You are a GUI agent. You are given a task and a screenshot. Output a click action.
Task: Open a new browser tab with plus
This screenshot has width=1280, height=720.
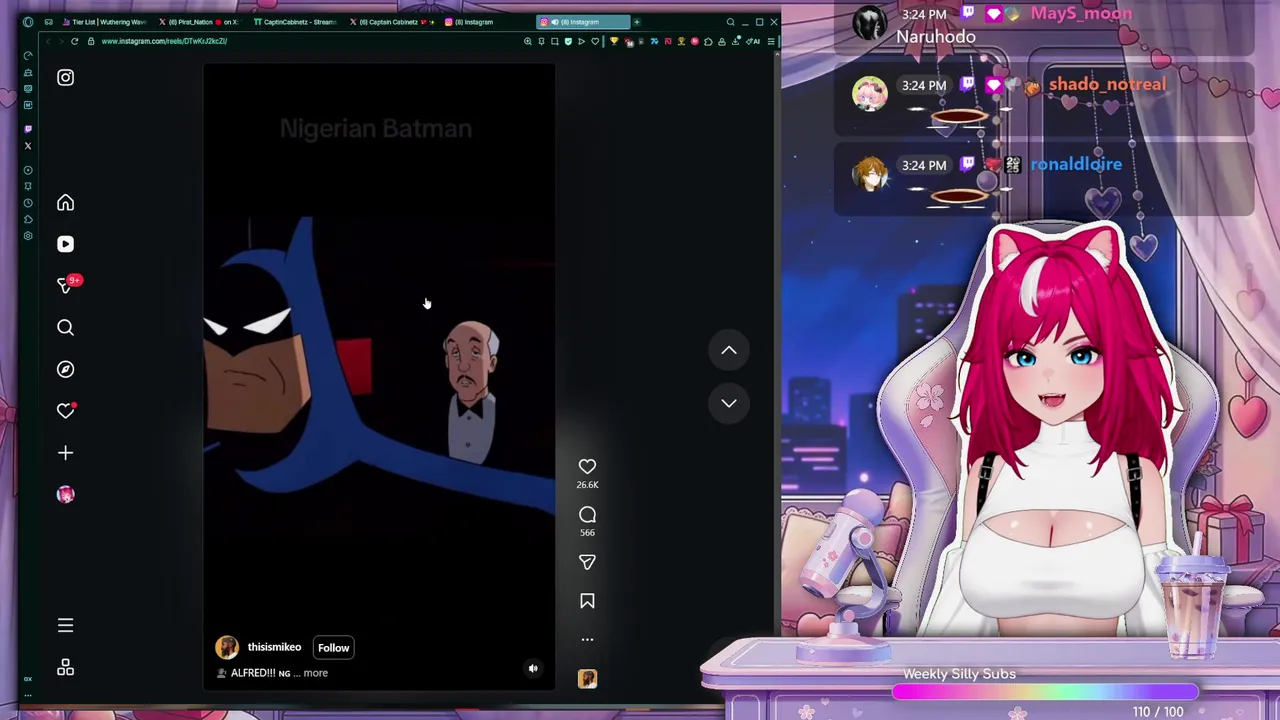(x=637, y=22)
